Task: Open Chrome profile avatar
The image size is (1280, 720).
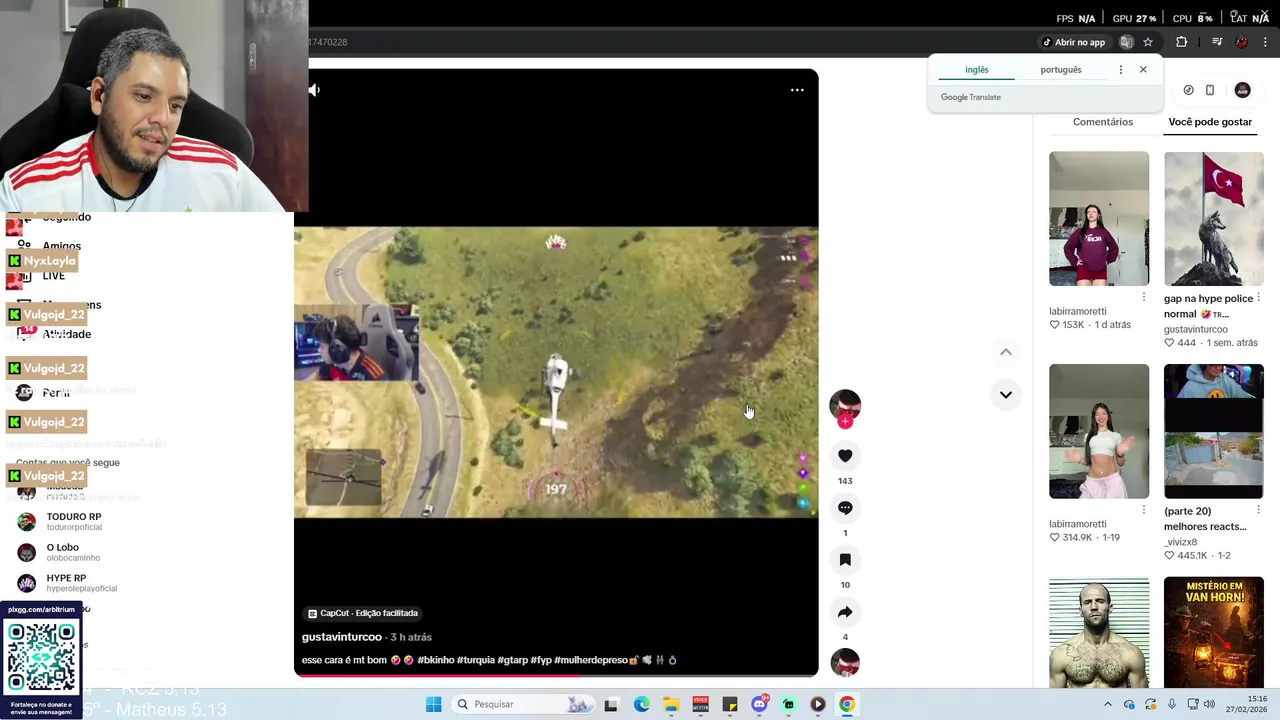Action: [x=1241, y=42]
